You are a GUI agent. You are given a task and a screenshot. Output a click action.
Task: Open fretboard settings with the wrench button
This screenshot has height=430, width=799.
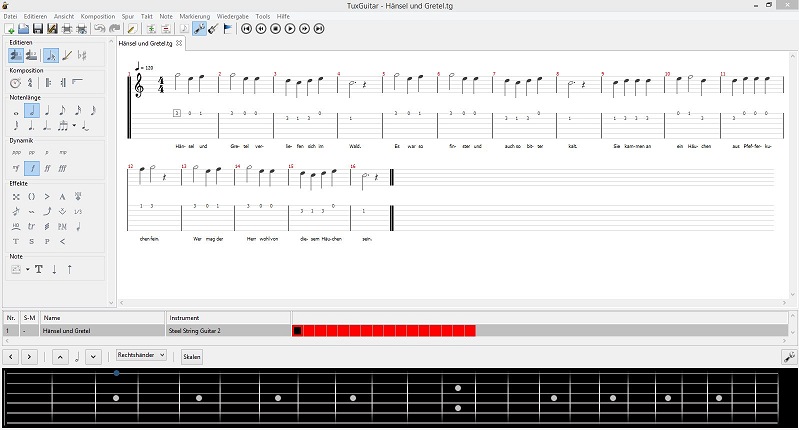tap(789, 357)
